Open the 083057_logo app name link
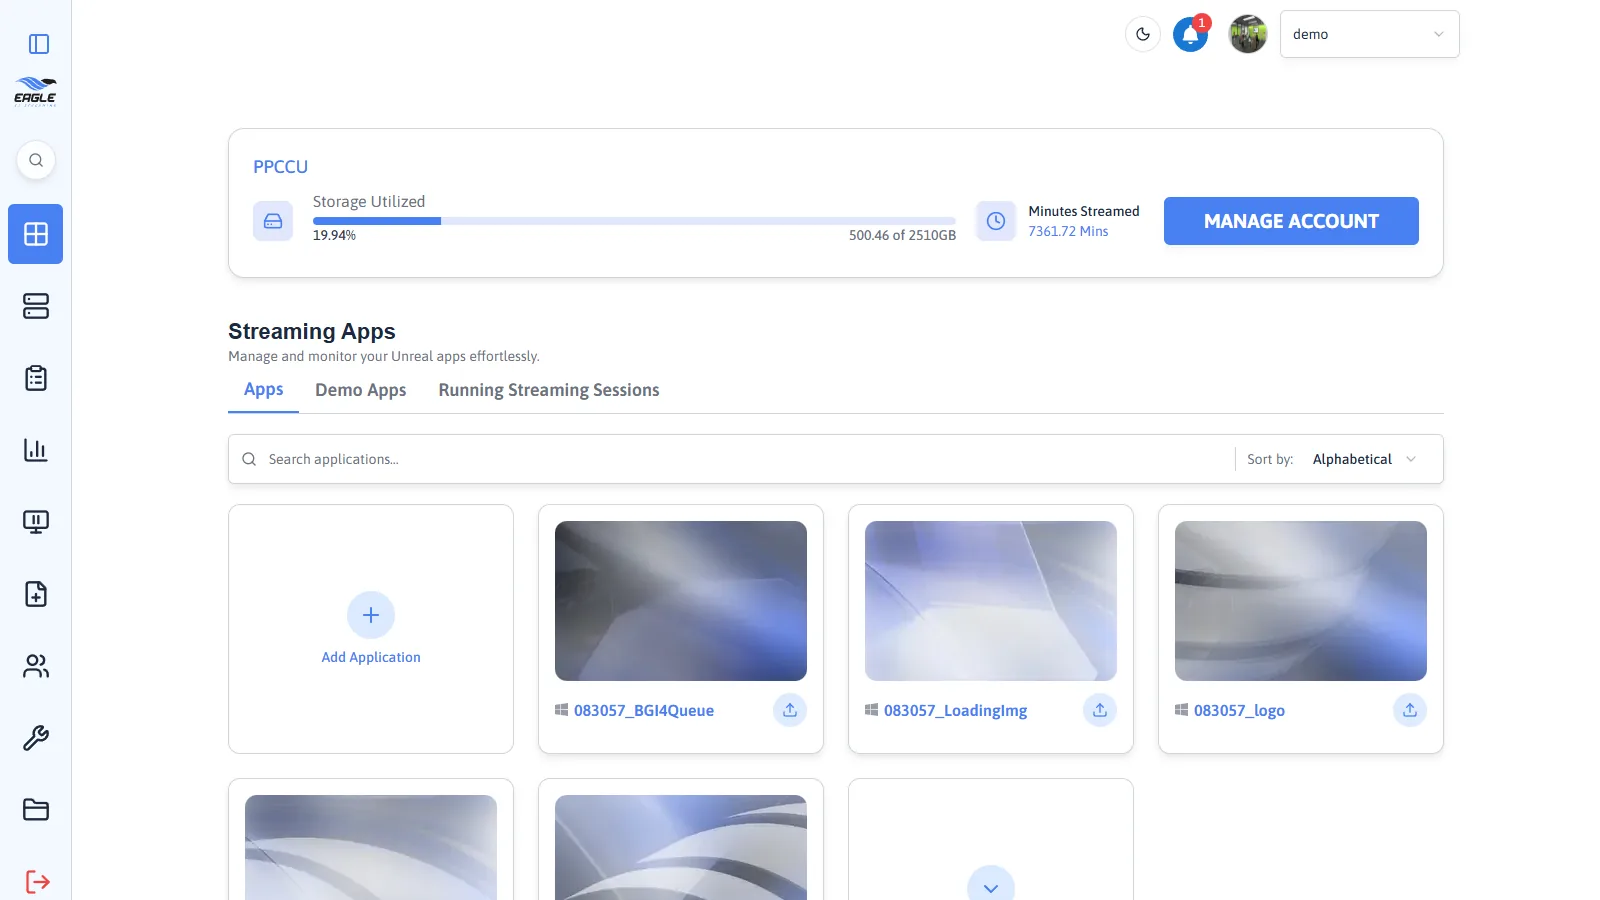Screen dimensions: 1600x900 coord(1239,710)
